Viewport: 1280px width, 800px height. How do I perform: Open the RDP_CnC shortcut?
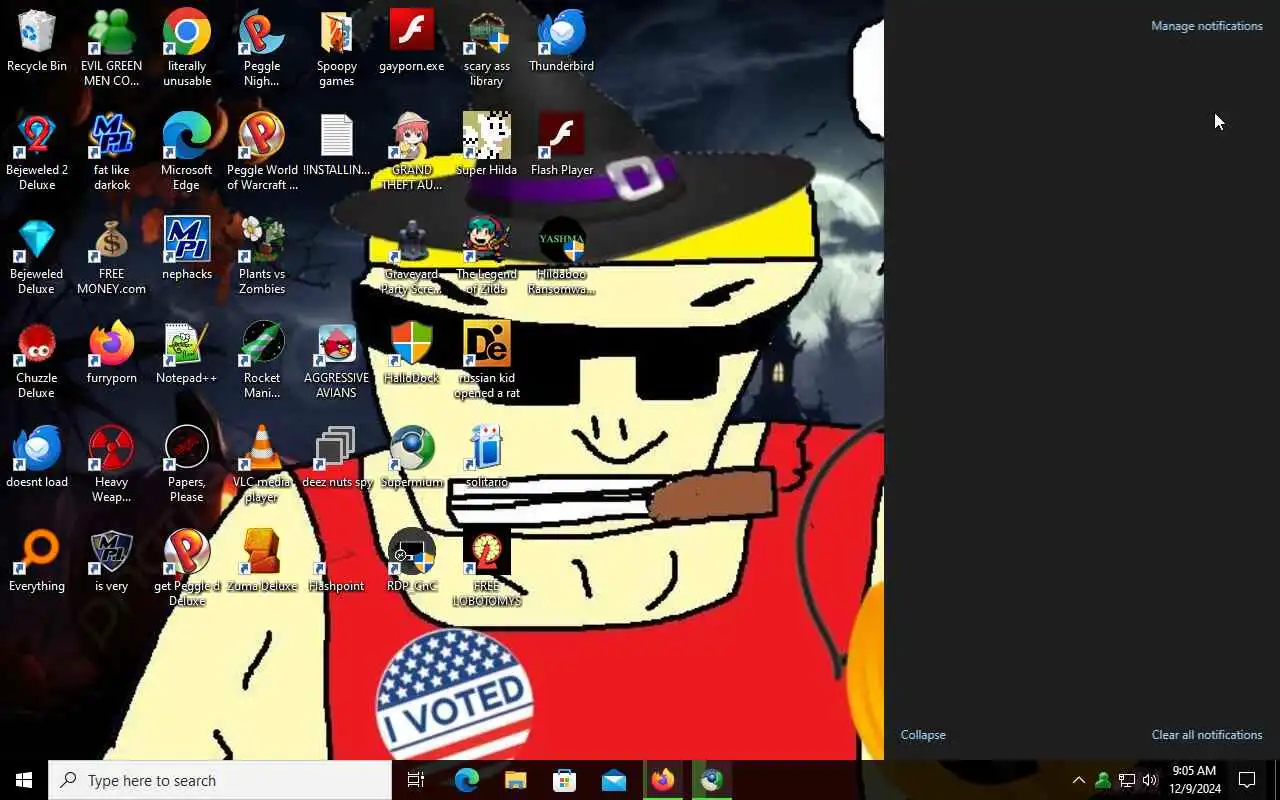[x=412, y=562]
